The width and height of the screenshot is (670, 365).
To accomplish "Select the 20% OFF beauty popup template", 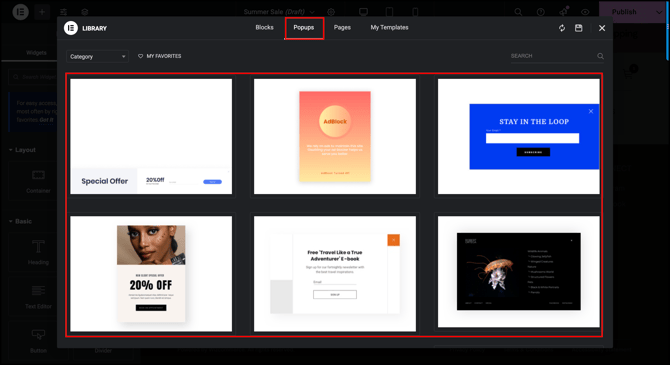I will coord(151,274).
